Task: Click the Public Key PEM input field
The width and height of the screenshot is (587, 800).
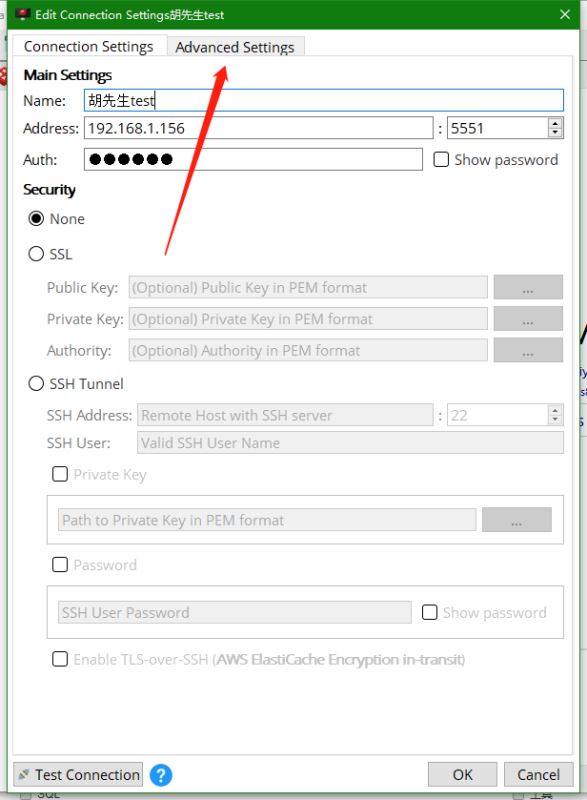Action: click(308, 288)
